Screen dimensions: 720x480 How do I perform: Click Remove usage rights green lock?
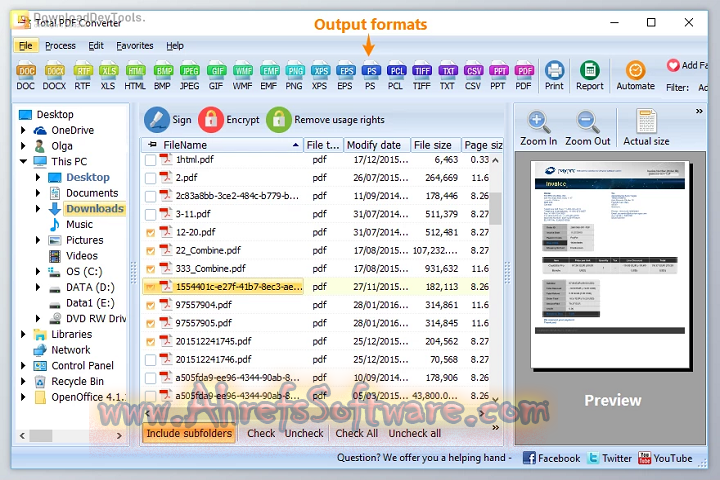279,120
